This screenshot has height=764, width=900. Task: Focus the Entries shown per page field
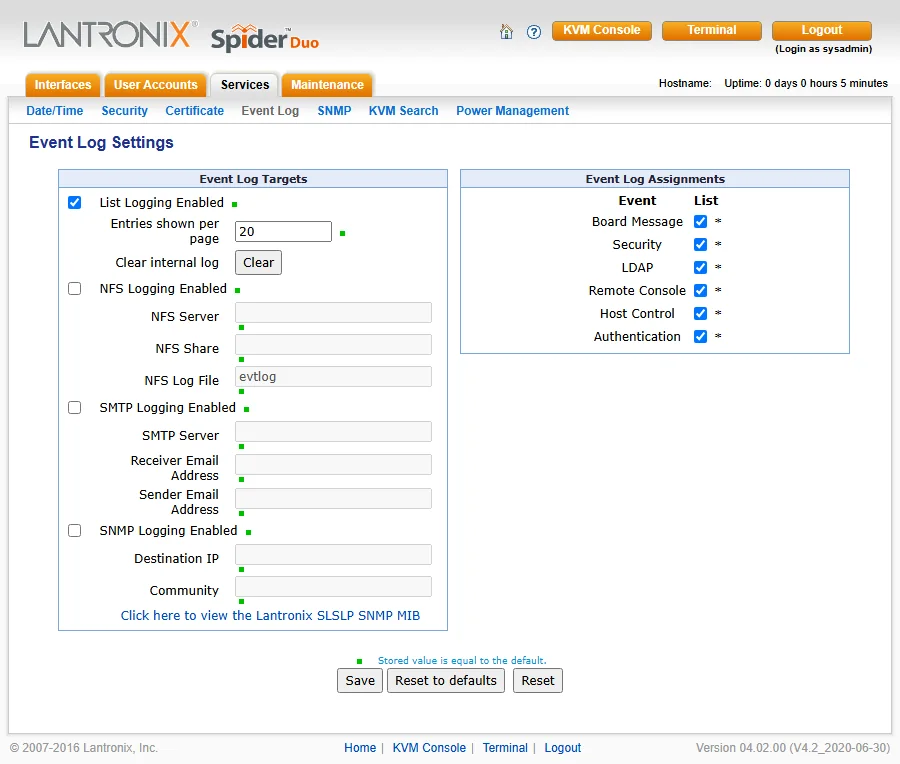point(284,231)
